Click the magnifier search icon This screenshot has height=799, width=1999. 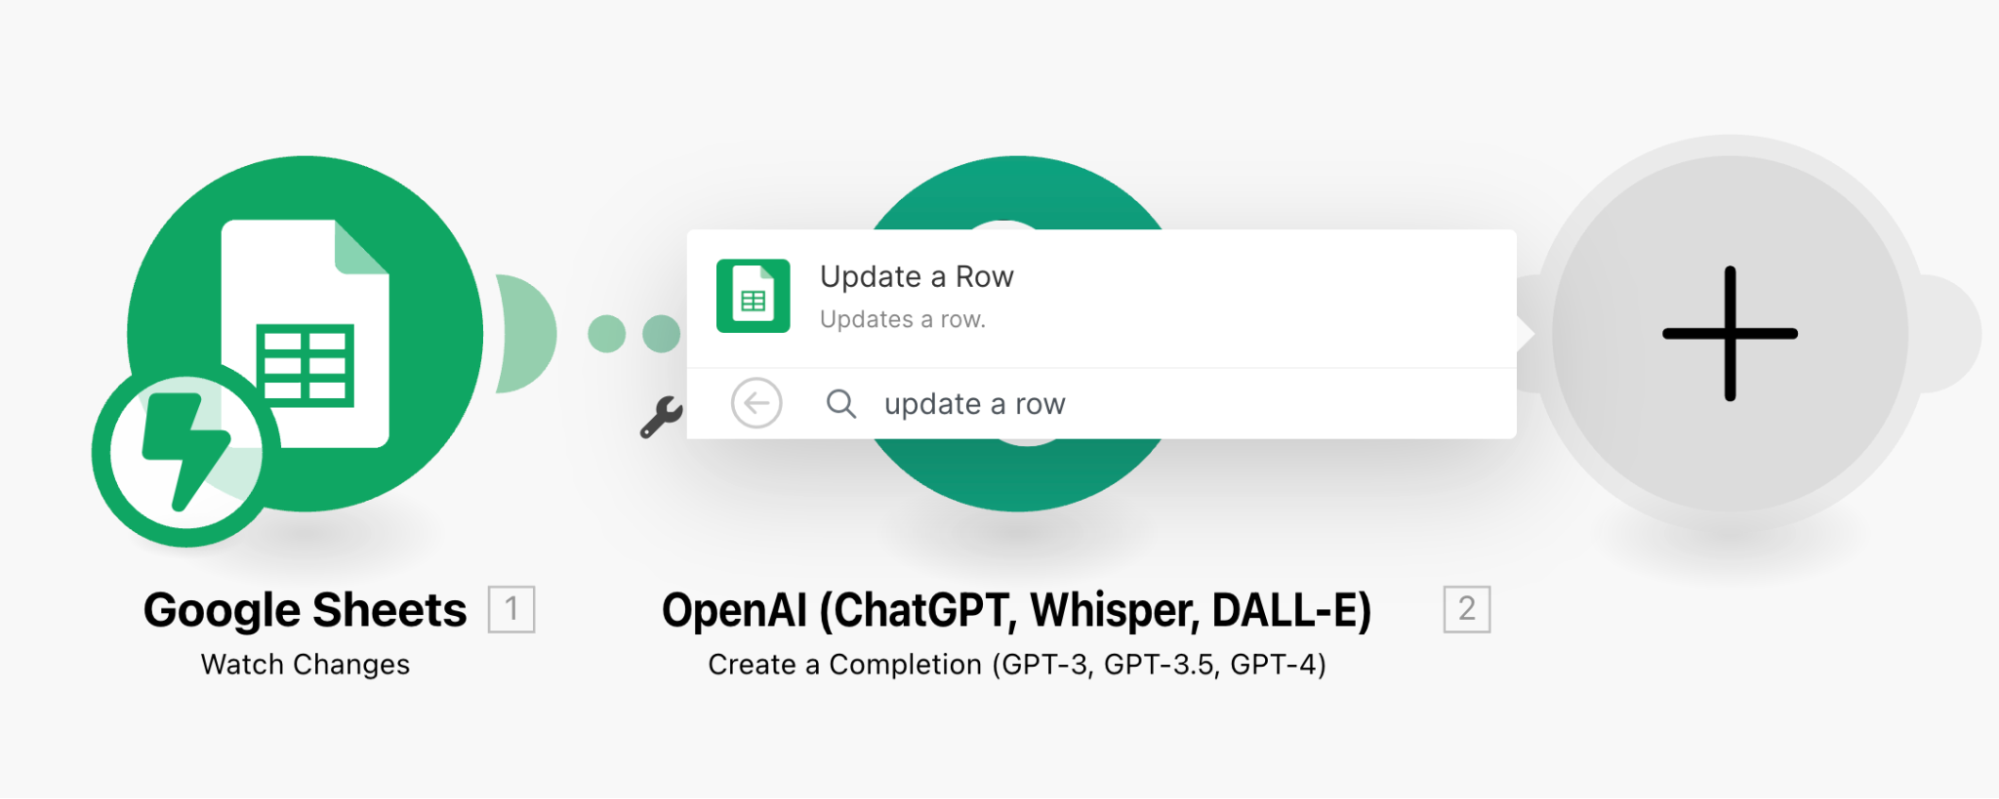click(x=841, y=404)
